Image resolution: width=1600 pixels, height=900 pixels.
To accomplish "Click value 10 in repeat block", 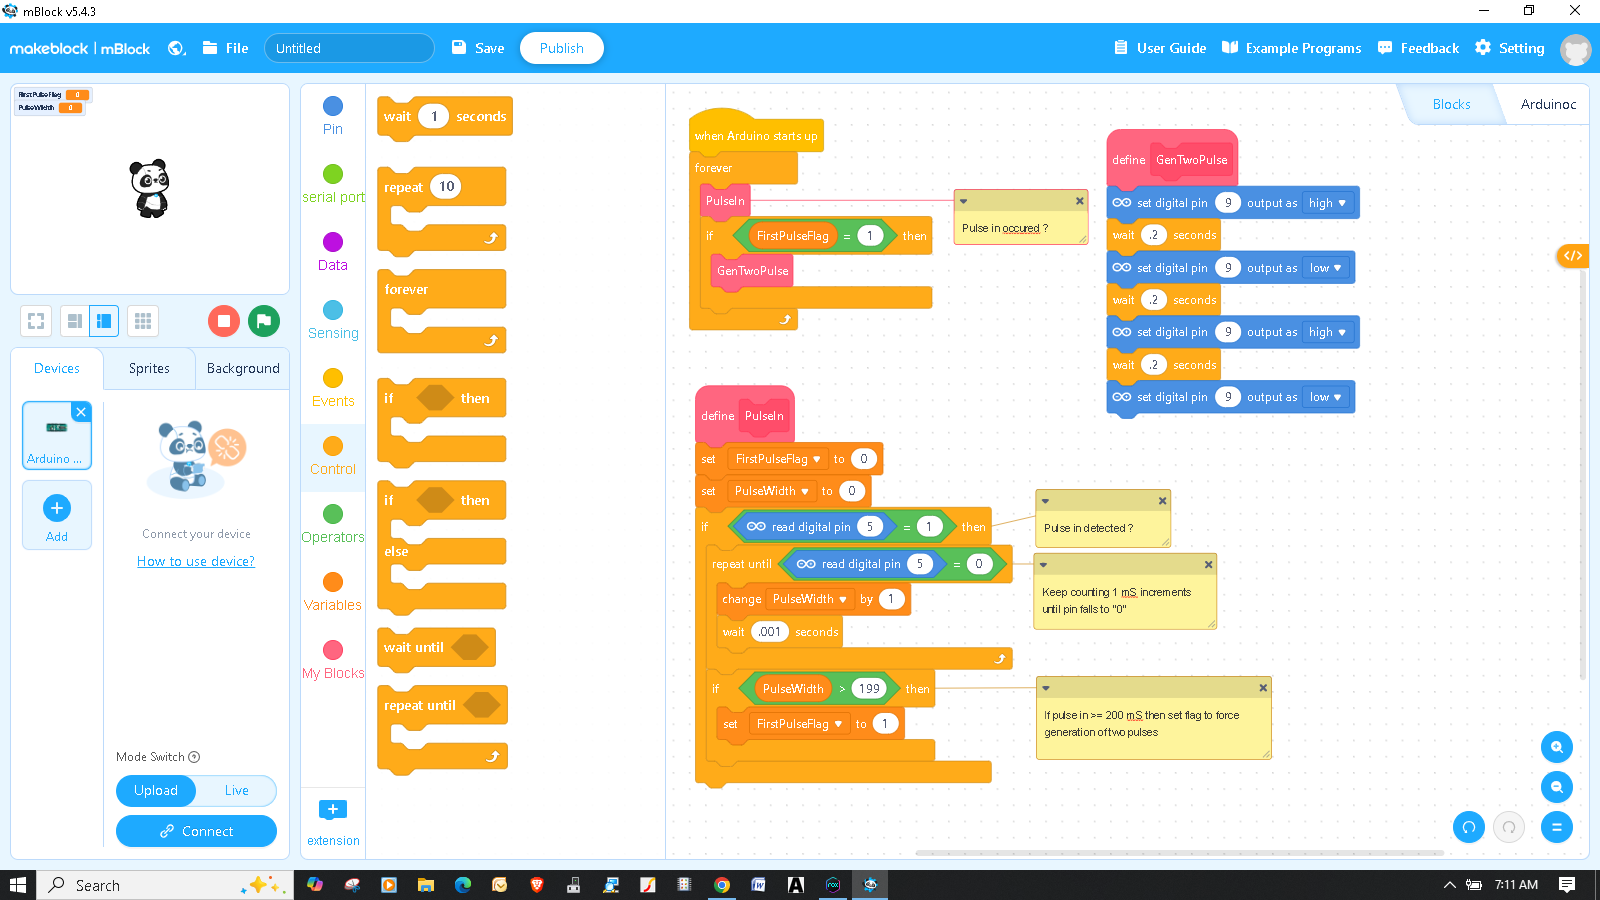I will coord(446,186).
